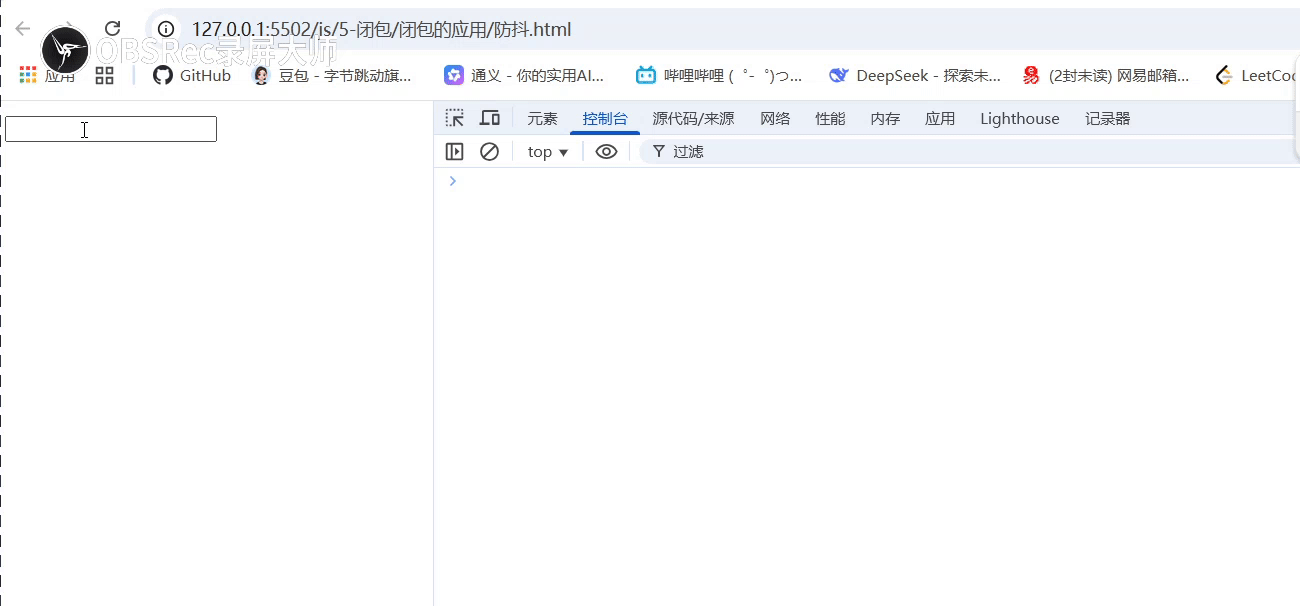Image resolution: width=1300 pixels, height=606 pixels.
Task: Open the GitHub bookmark
Action: pyautogui.click(x=191, y=75)
